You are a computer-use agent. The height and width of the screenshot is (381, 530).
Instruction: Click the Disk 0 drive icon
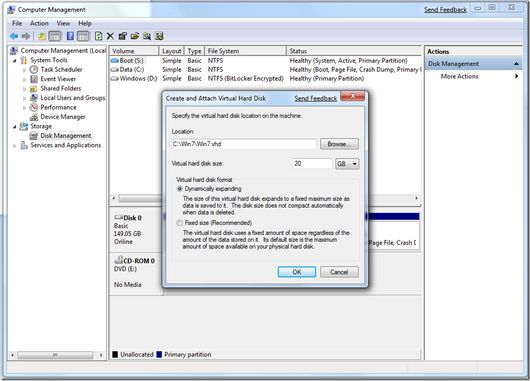point(119,217)
